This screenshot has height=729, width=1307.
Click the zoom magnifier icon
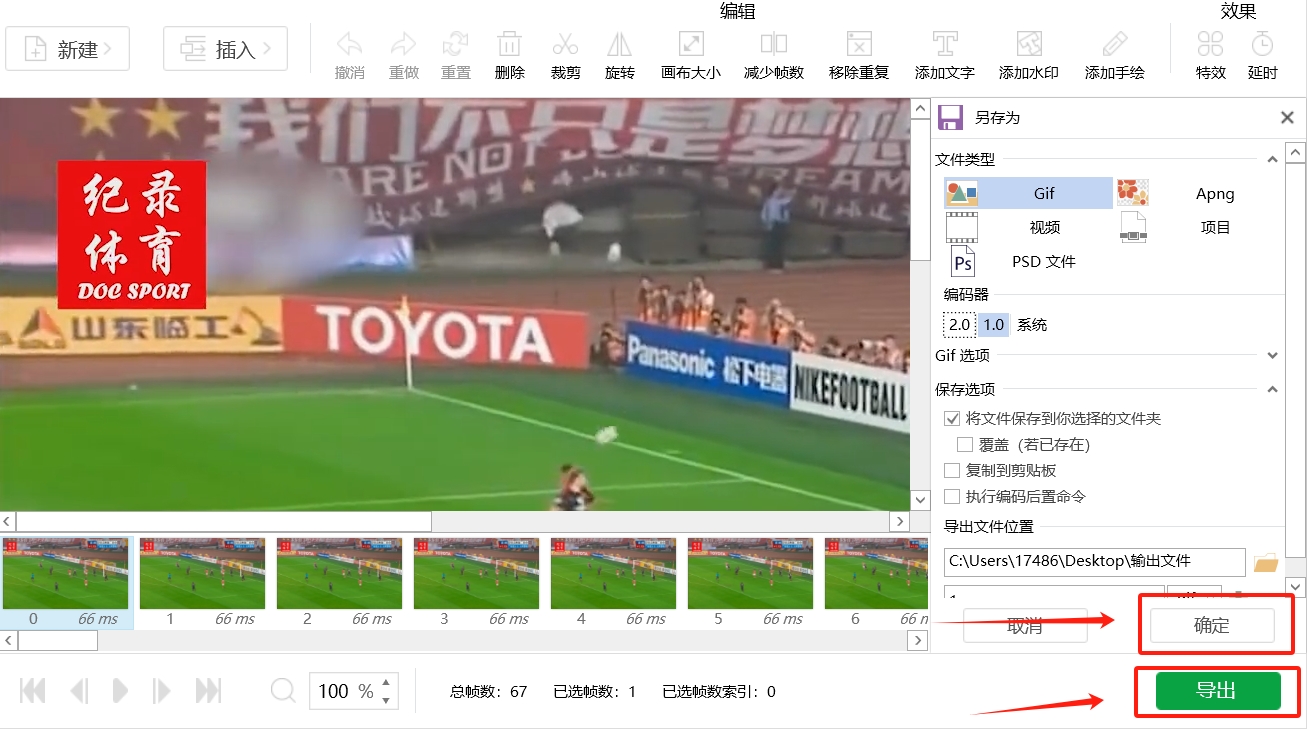tap(283, 690)
